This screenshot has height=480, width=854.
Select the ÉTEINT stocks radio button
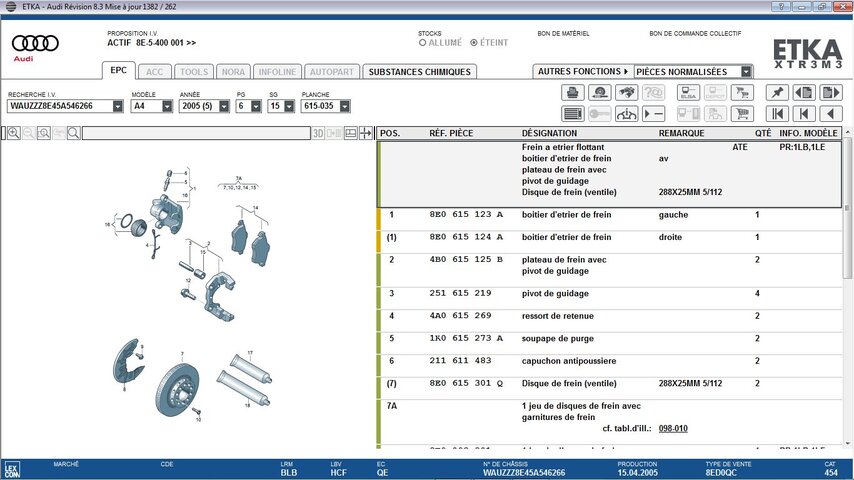(x=474, y=42)
